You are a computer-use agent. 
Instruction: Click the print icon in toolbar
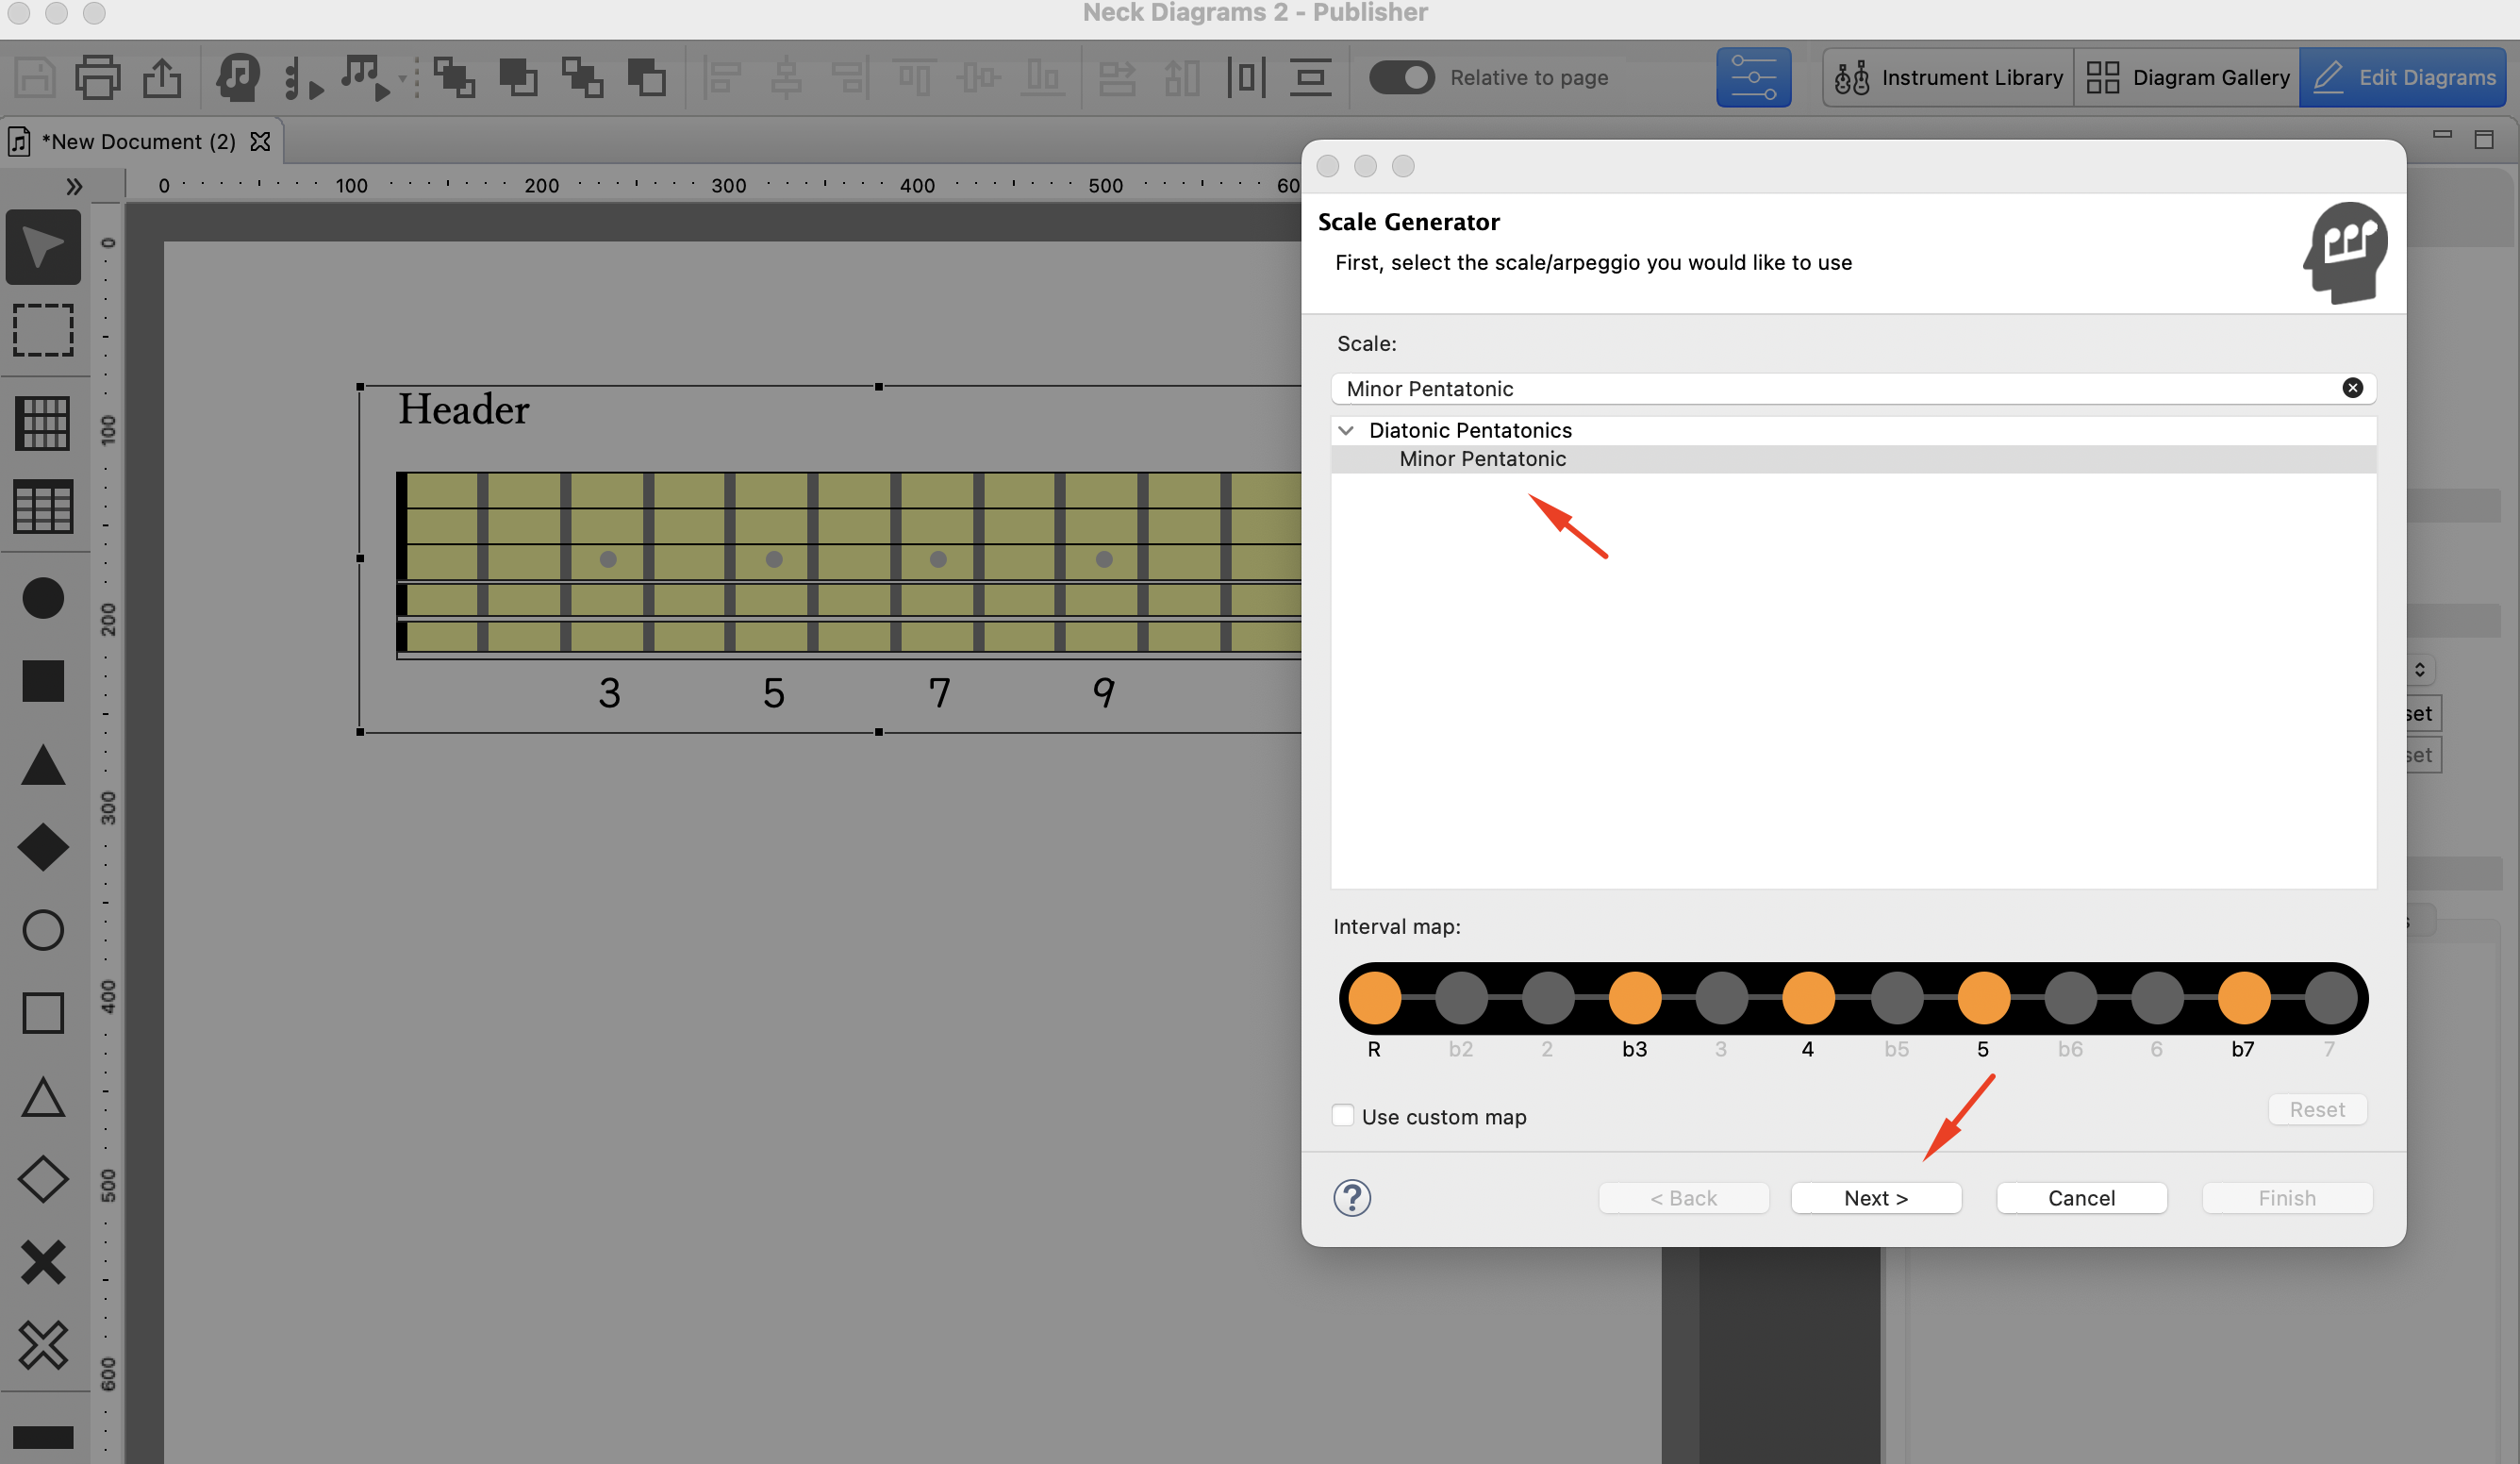tap(98, 77)
